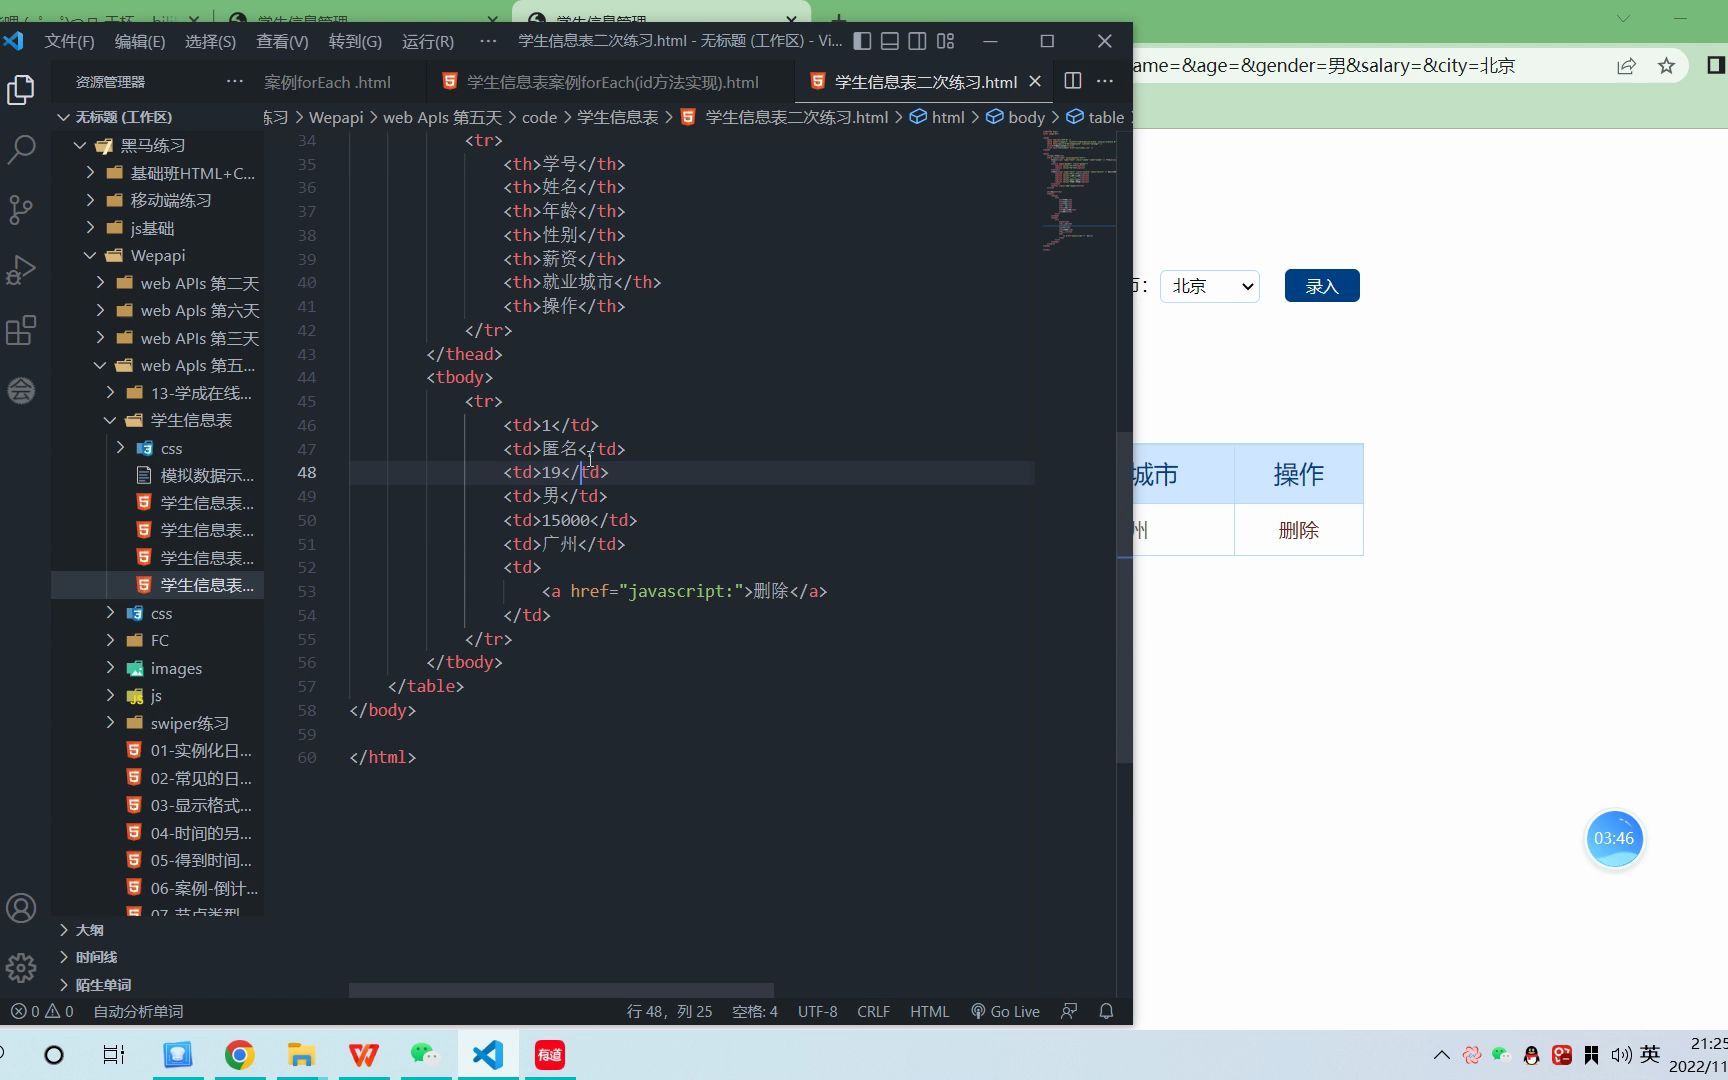The image size is (1728, 1080).
Task: Open the Run and Debug view
Action: tap(21, 270)
